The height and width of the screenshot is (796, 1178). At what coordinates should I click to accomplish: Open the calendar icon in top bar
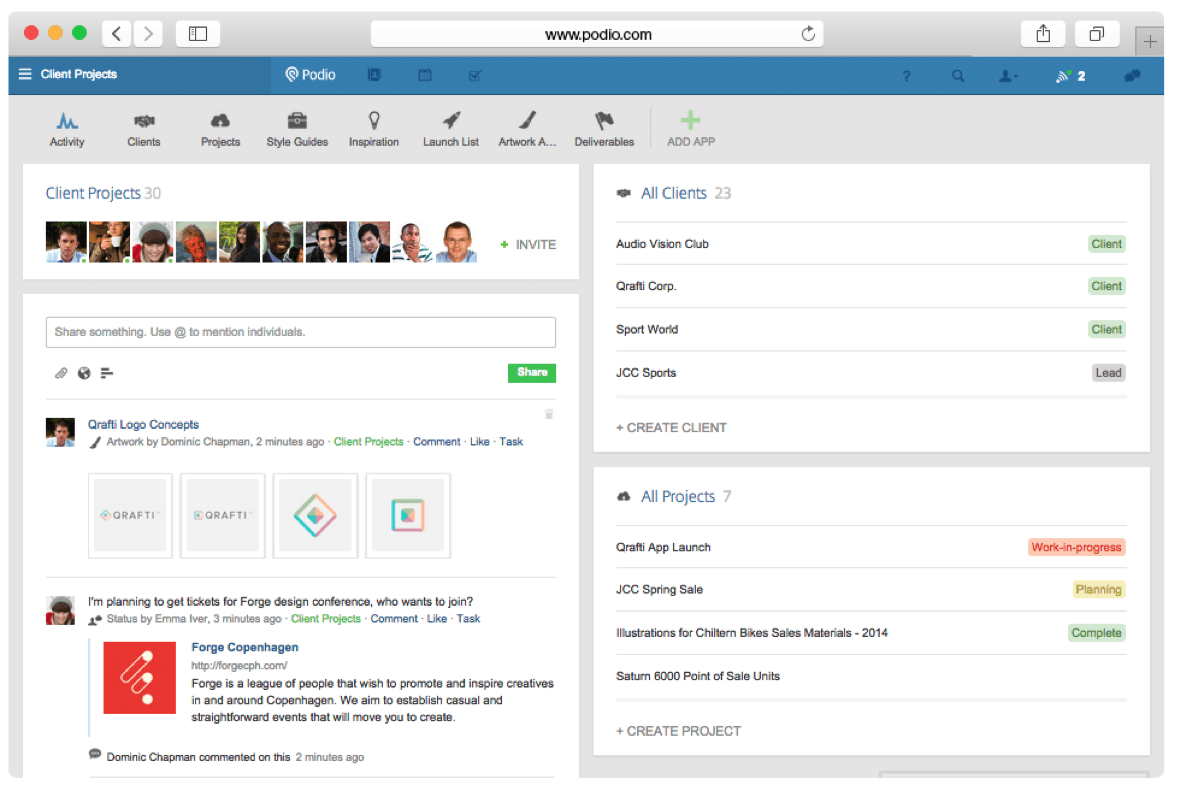424,75
